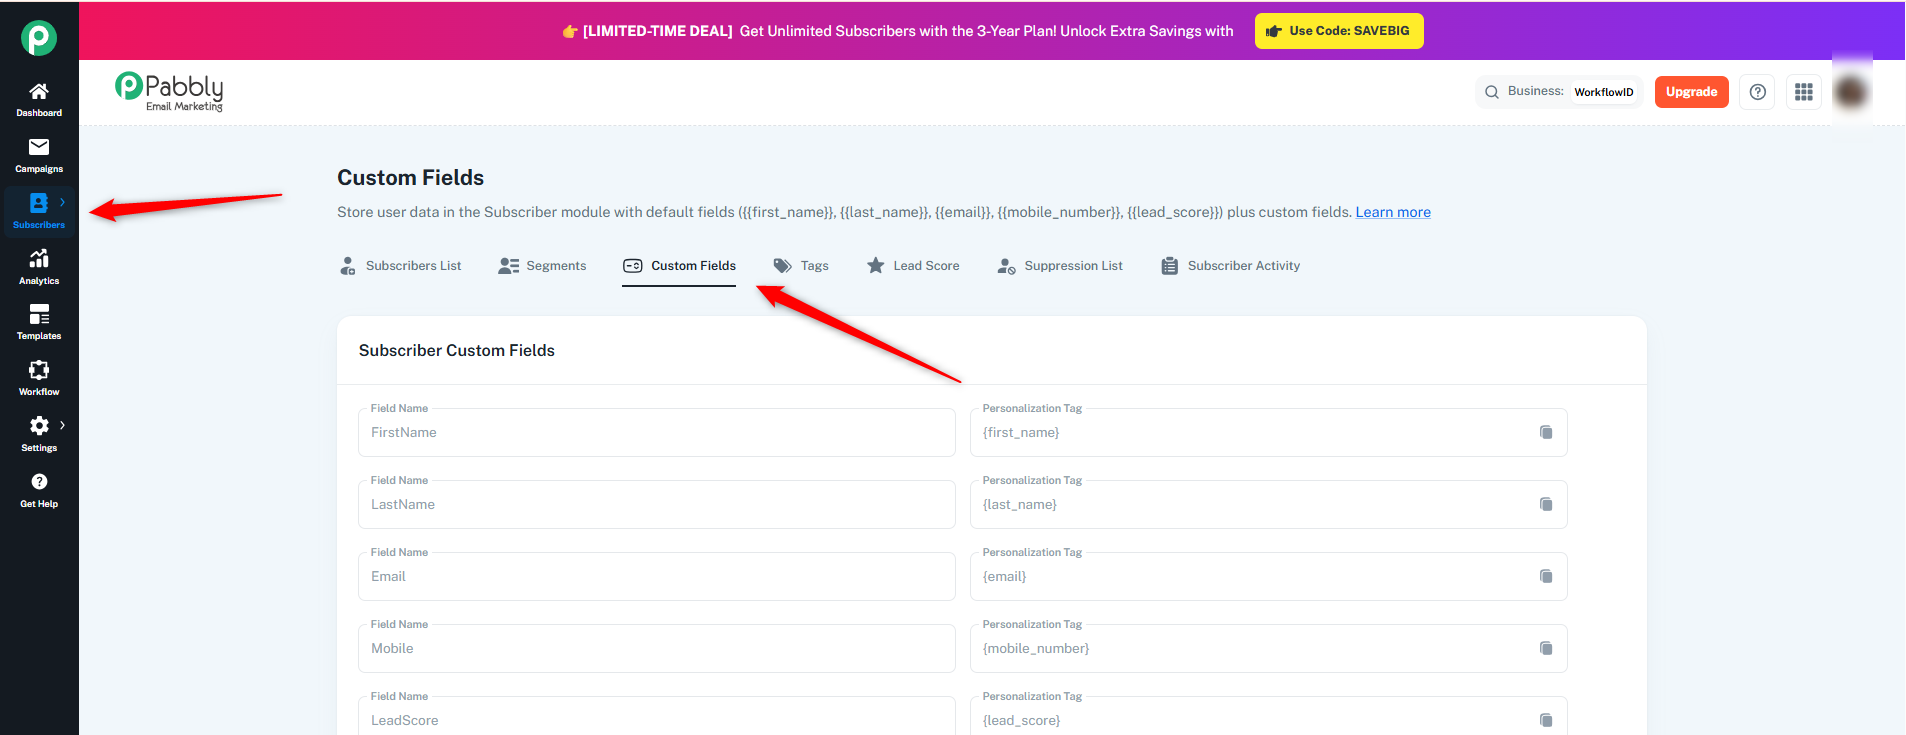1906x735 pixels.
Task: Click the LastName field name input
Action: click(x=657, y=505)
